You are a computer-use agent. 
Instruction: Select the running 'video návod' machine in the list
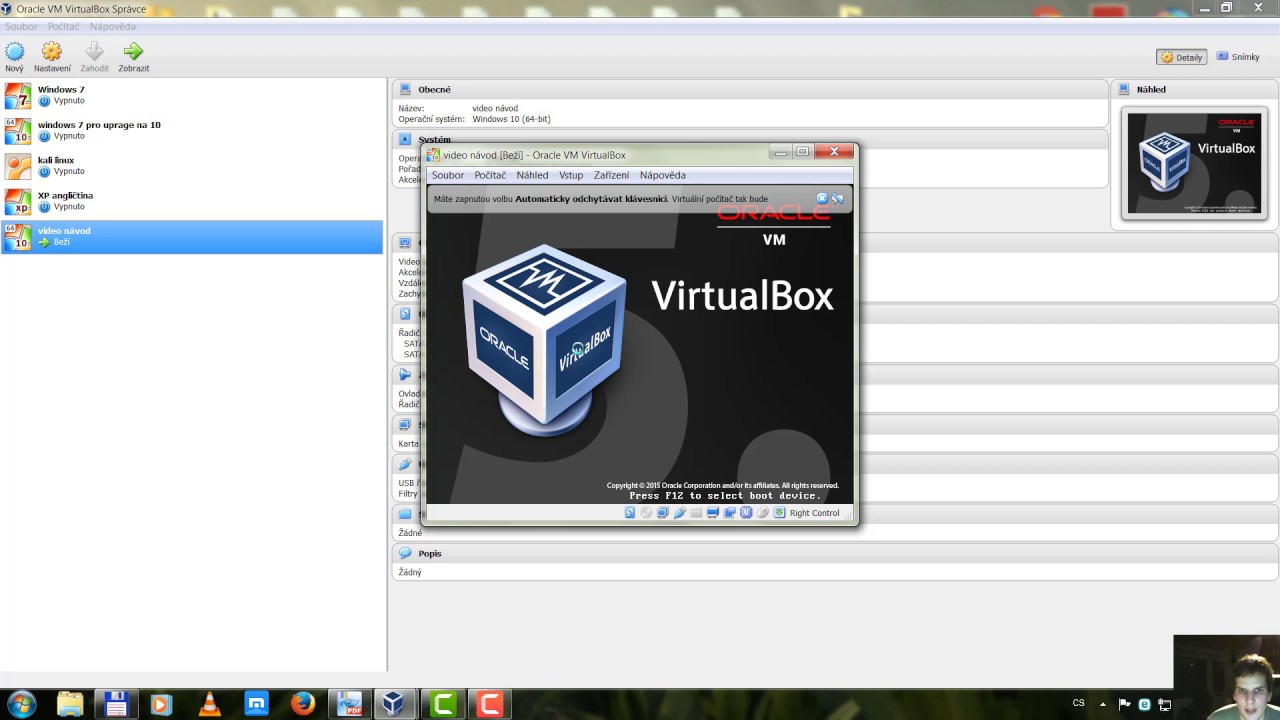(192, 237)
